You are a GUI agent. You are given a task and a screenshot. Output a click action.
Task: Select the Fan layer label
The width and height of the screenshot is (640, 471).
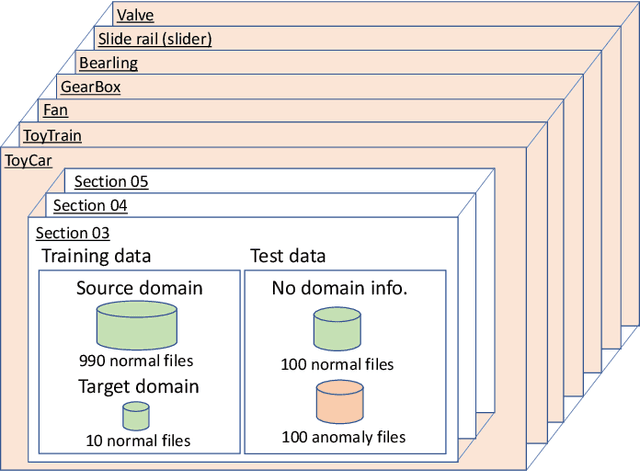55,110
